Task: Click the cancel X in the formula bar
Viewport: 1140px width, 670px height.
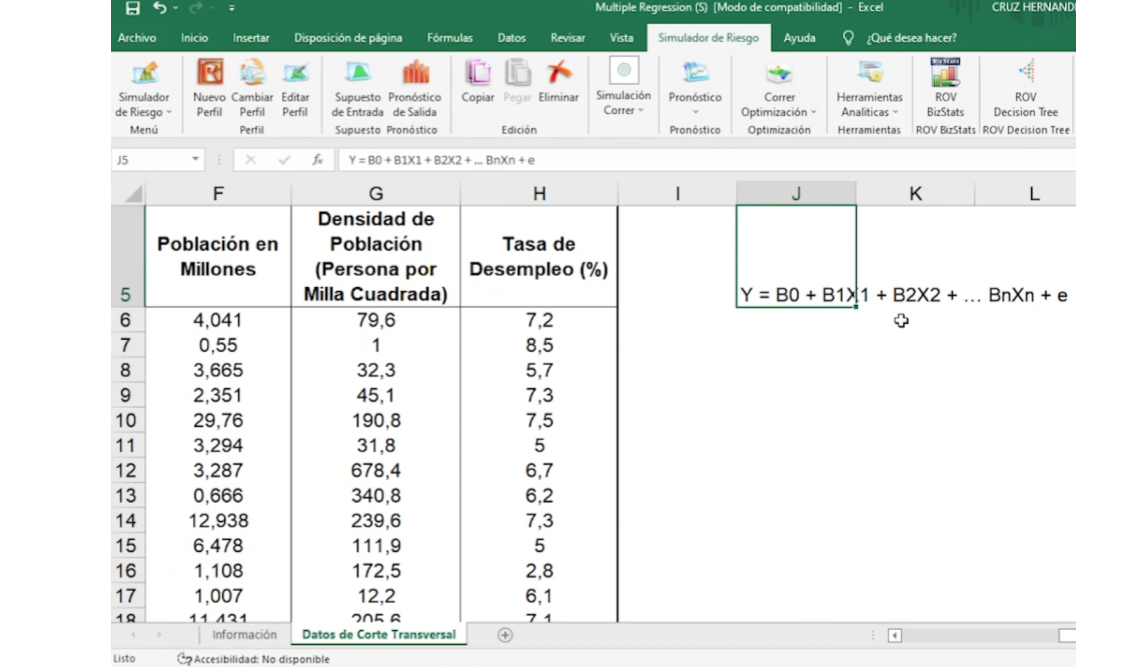Action: point(250,160)
